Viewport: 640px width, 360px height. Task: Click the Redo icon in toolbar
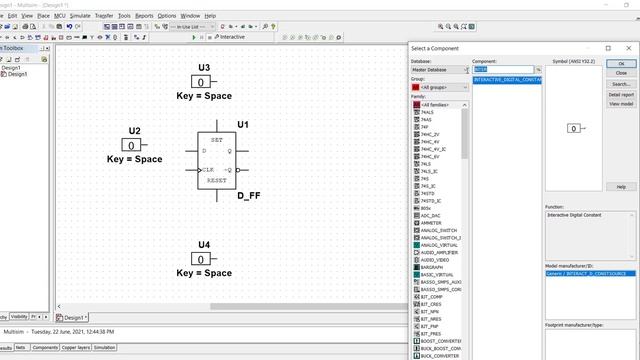pos(78,27)
